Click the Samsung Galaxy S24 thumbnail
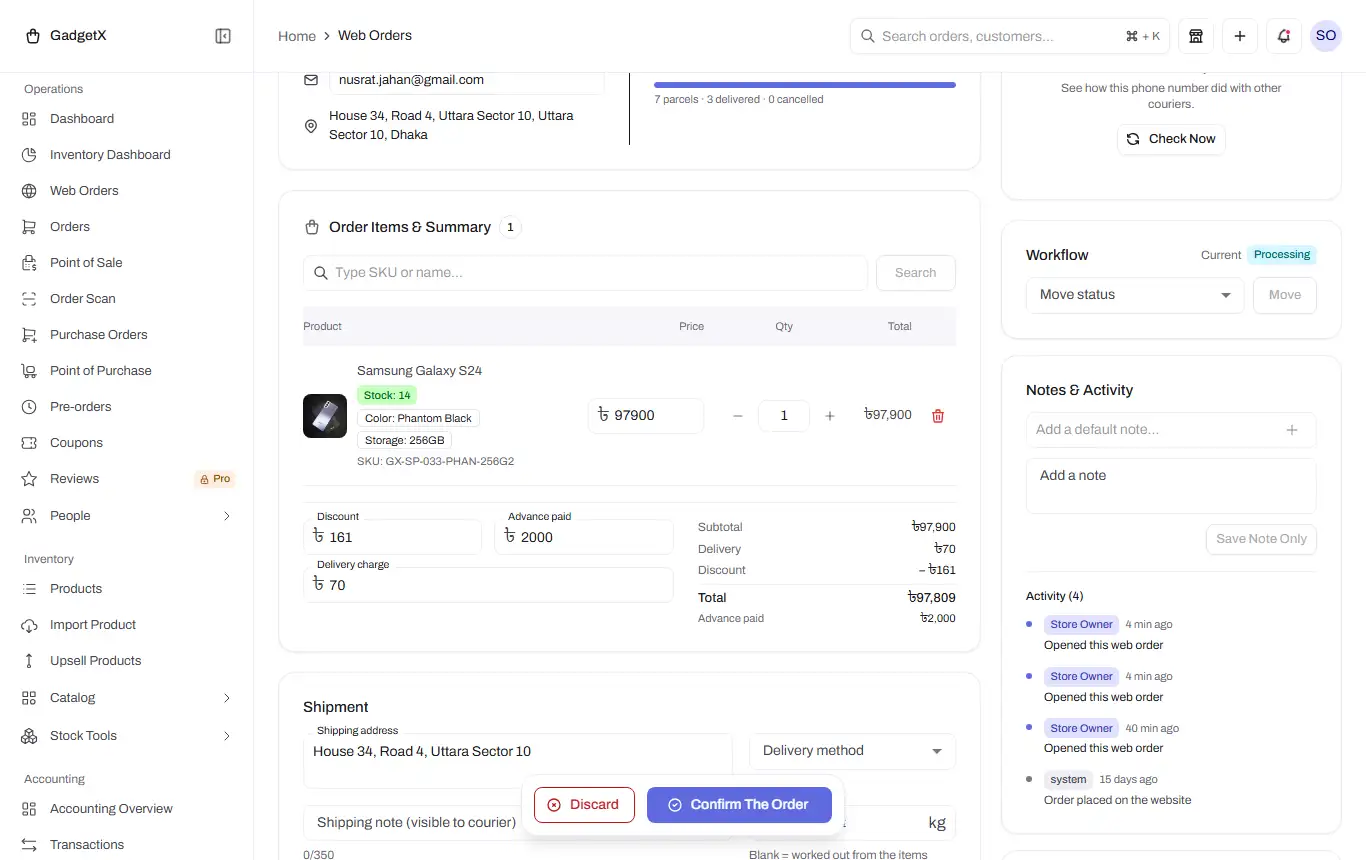This screenshot has width=1366, height=860. (x=325, y=416)
